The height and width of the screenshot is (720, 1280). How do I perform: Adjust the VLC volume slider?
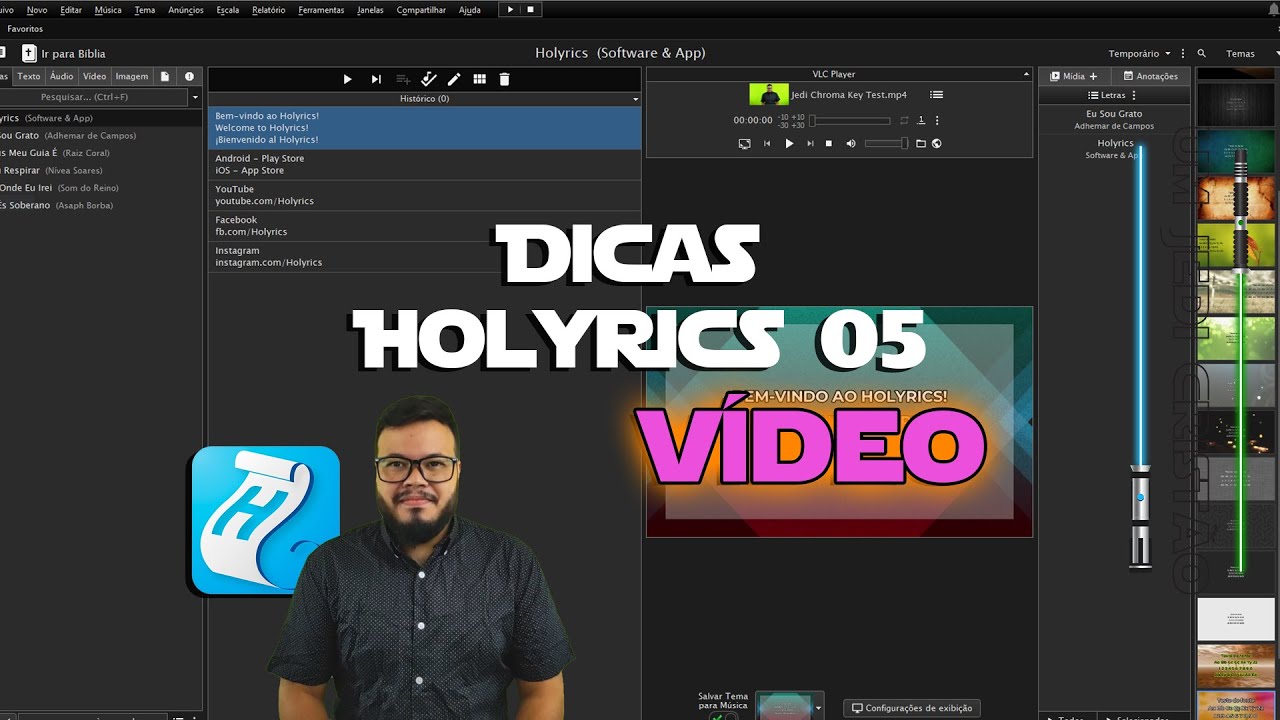pos(886,144)
